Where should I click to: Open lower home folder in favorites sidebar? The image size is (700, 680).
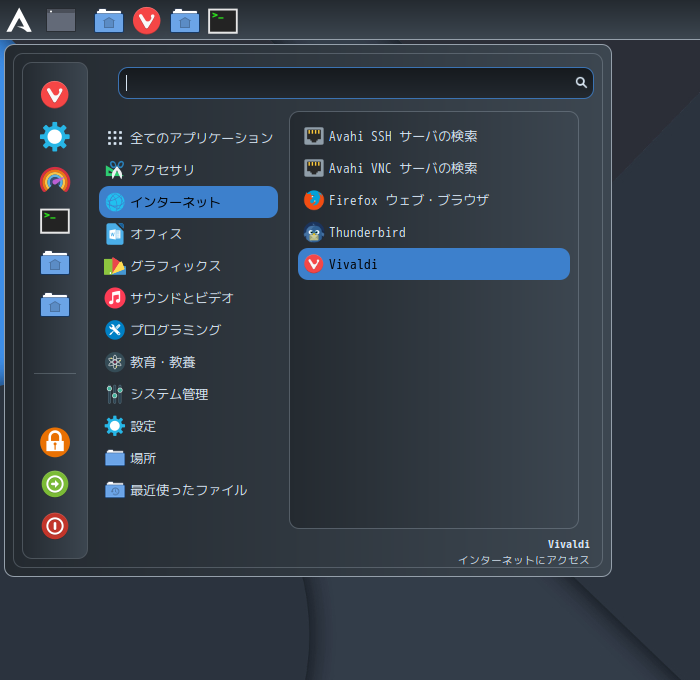click(55, 305)
